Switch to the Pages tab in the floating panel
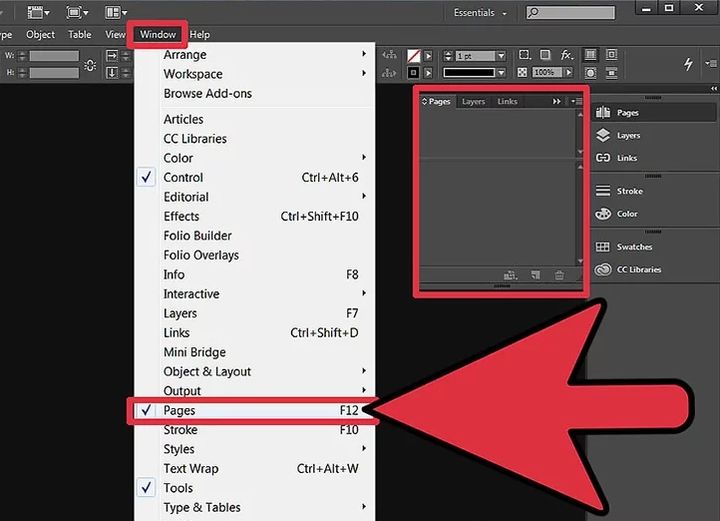 pos(436,101)
